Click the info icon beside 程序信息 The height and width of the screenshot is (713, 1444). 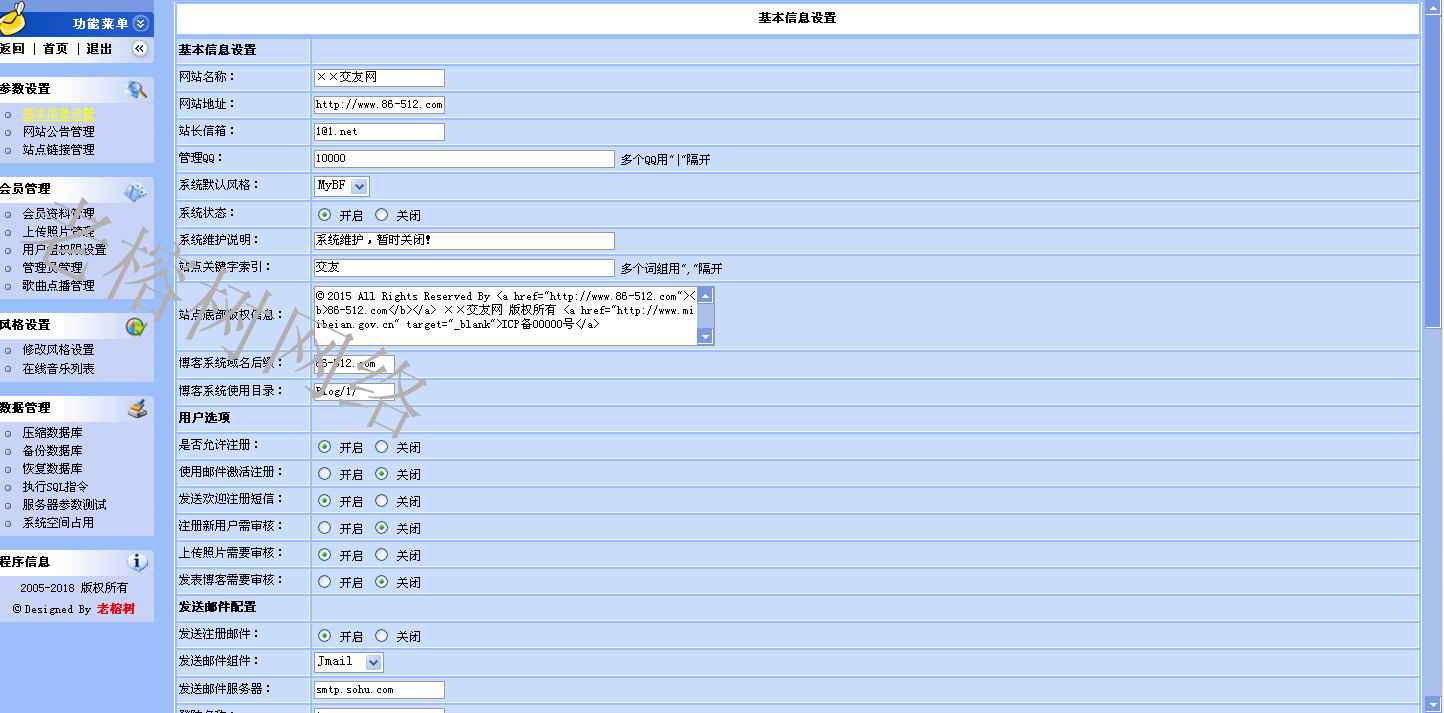138,562
